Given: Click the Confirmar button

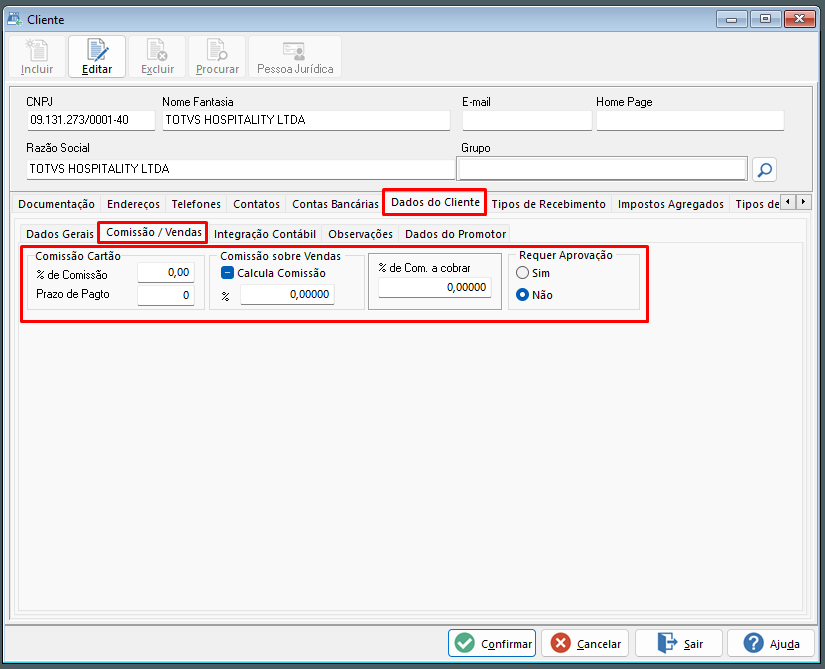Looking at the screenshot, I should point(492,643).
